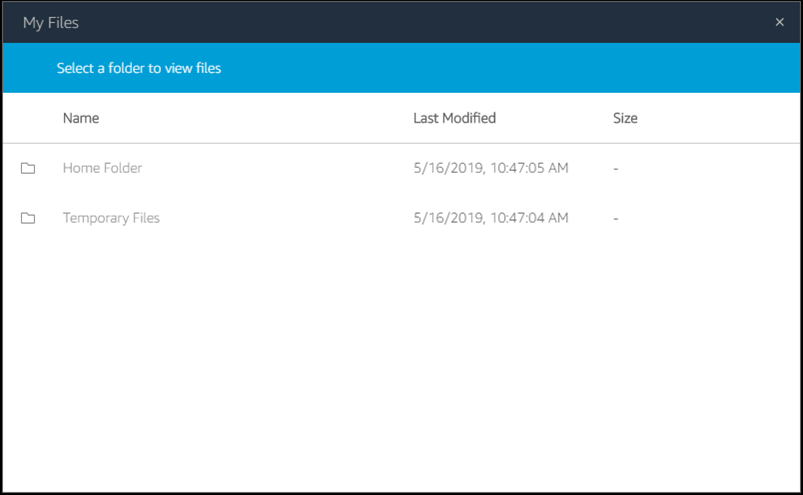Click the empty middle of the dark title bar
The height and width of the screenshot is (495, 803).
[400, 22]
